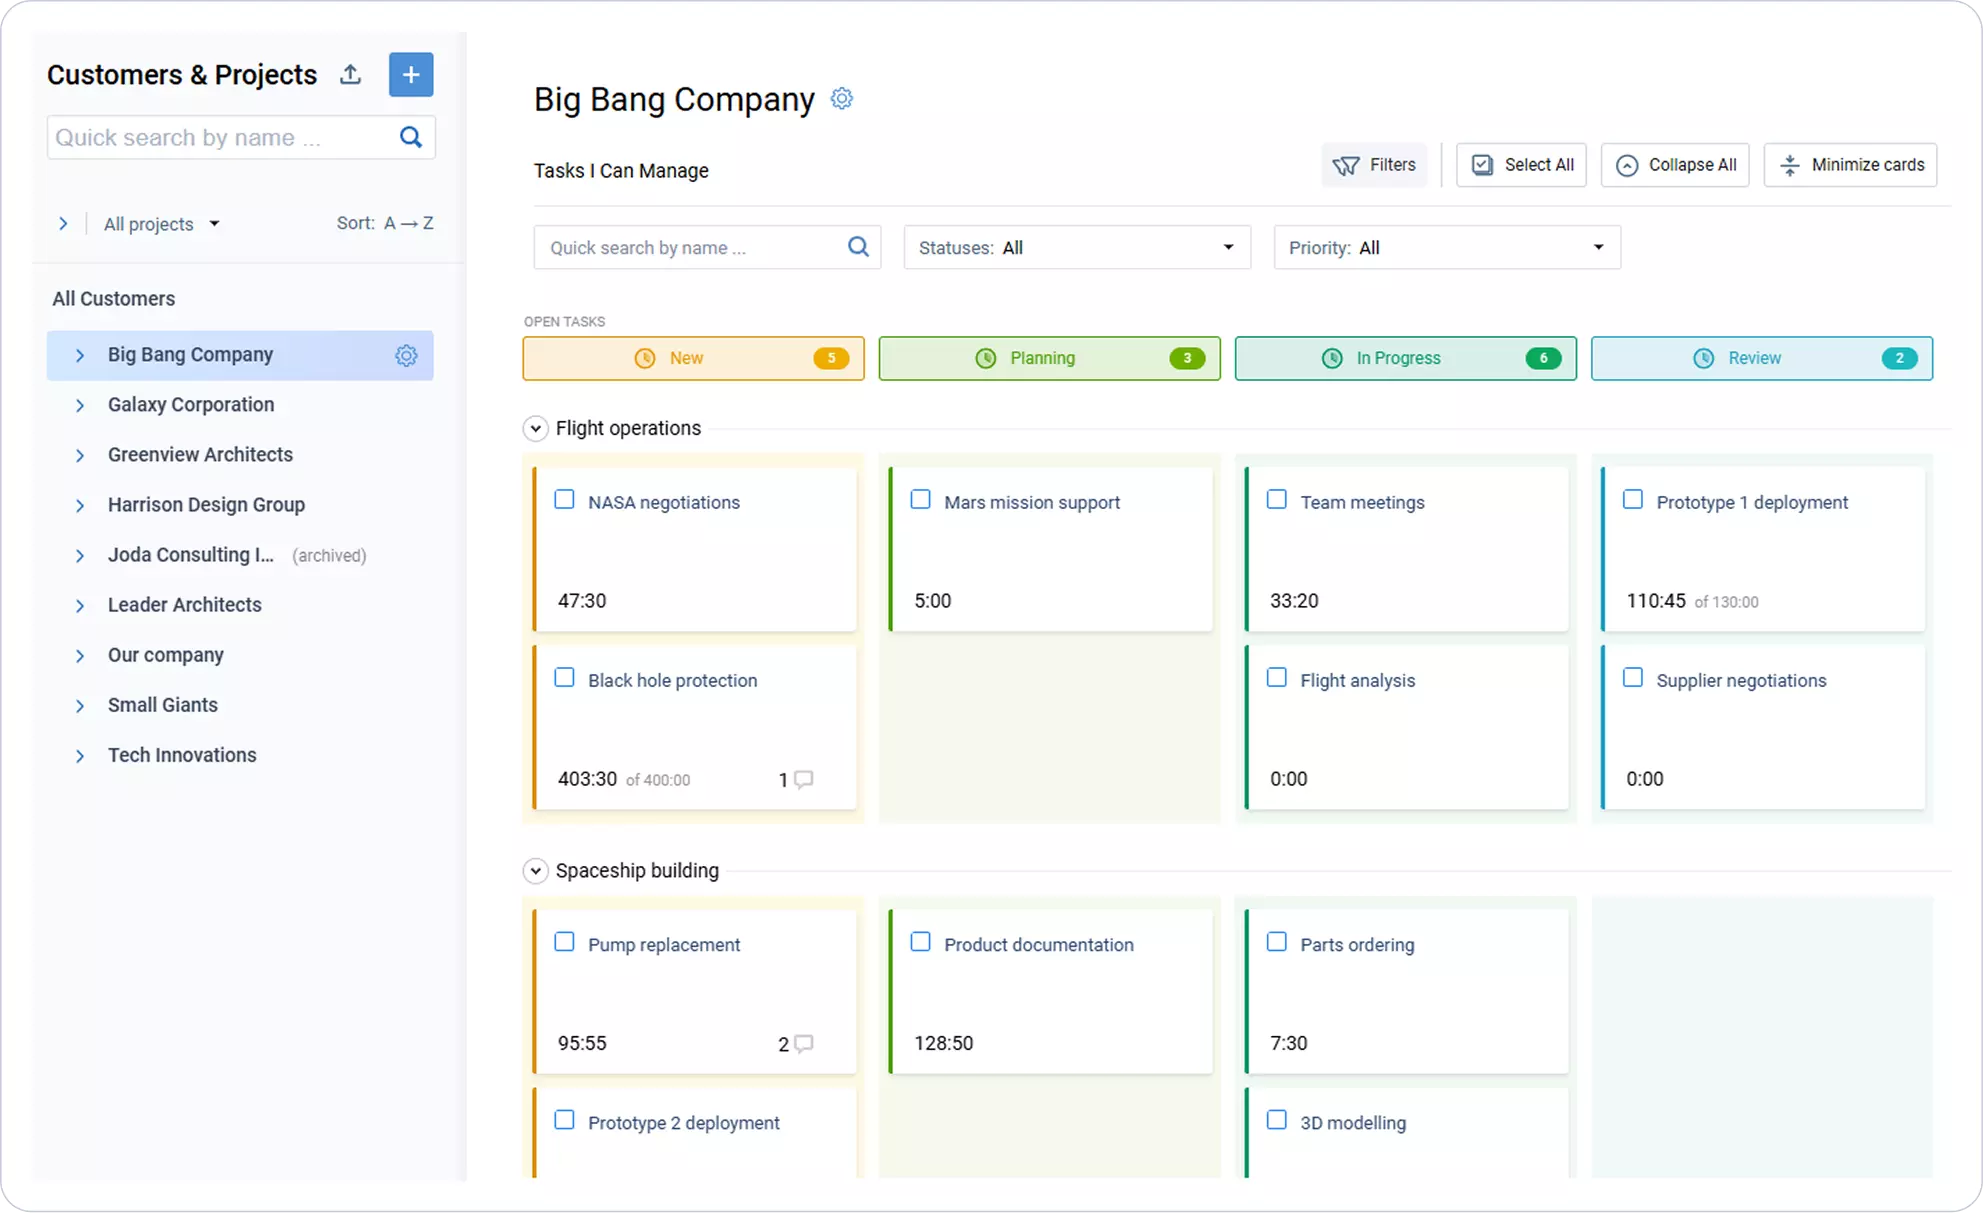Click the progress bar on Prototype 1 deployment card
This screenshot has height=1213, width=1983.
(1692, 601)
